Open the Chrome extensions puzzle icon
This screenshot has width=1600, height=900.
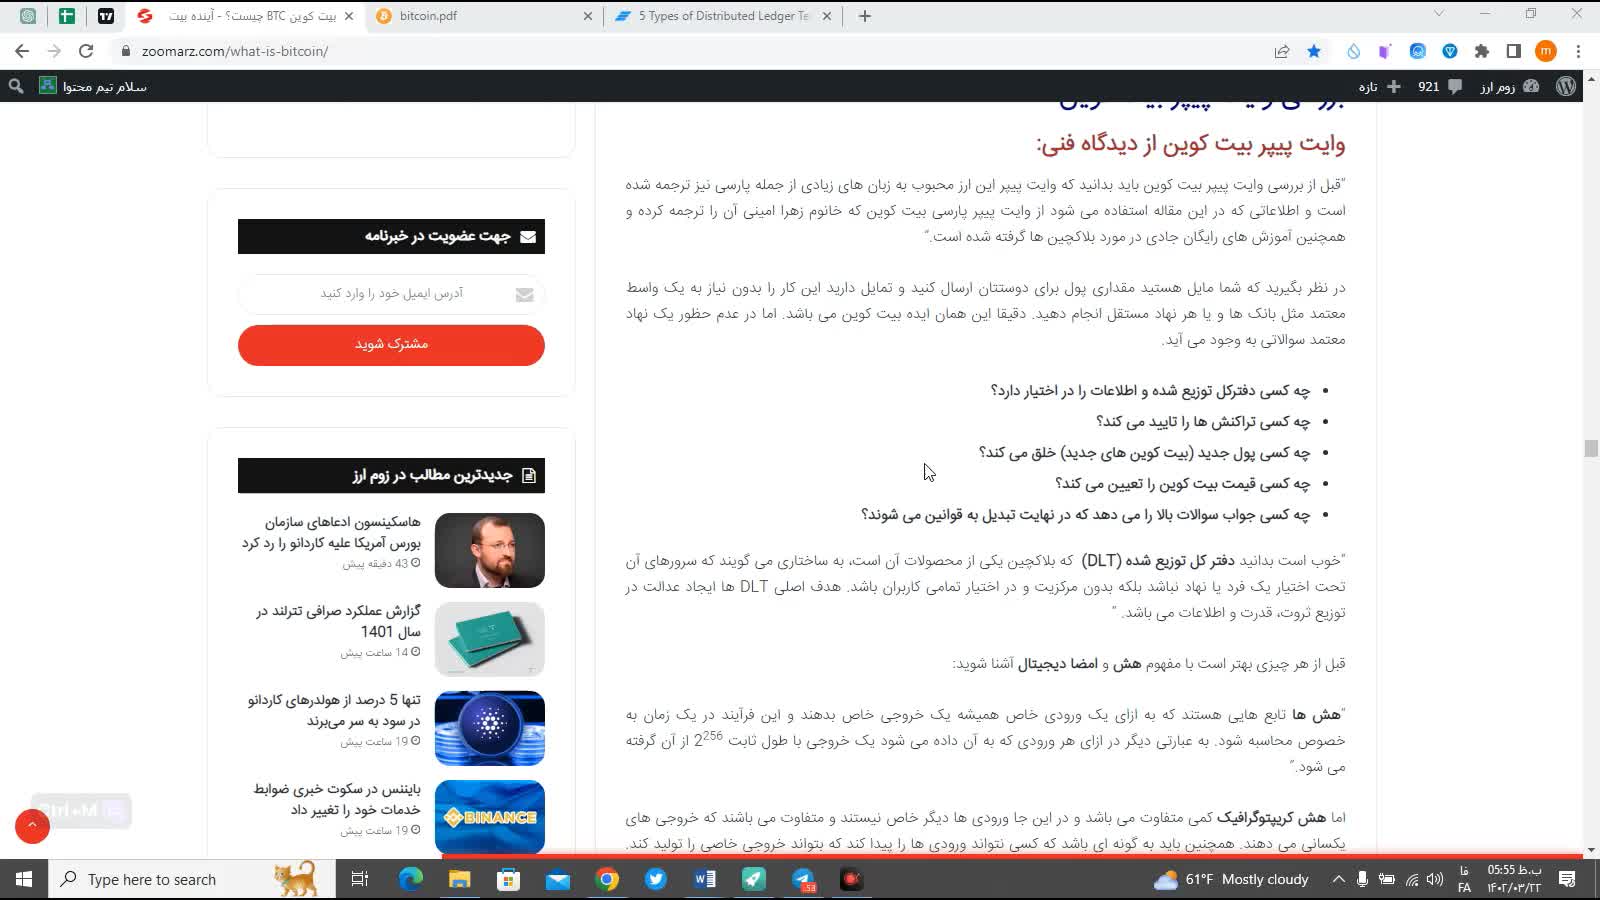[x=1482, y=51]
